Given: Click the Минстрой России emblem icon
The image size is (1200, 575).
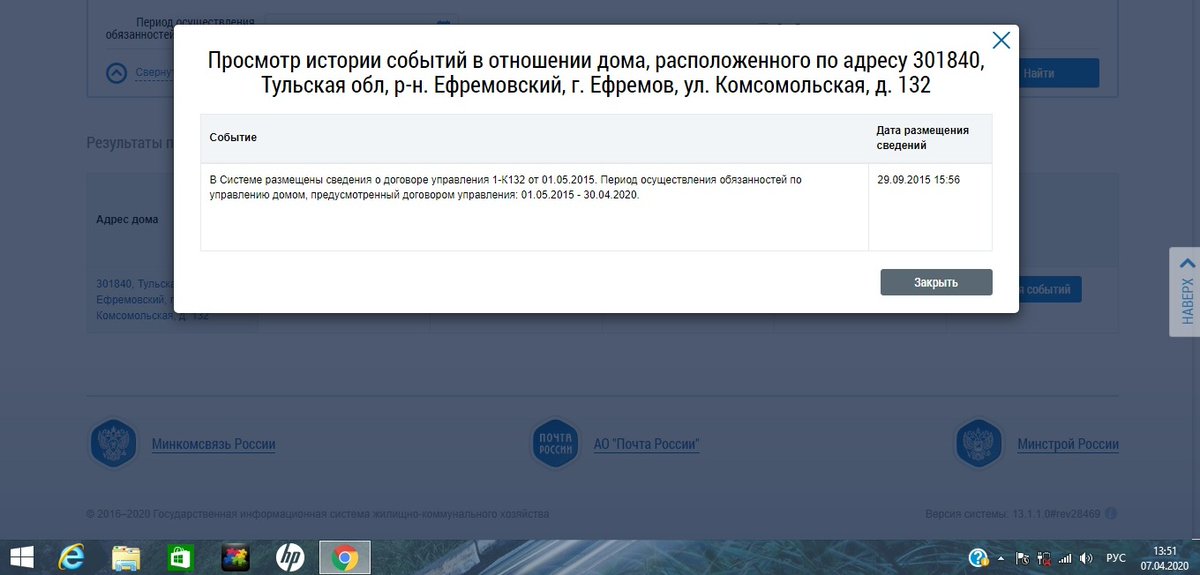Looking at the screenshot, I should click(980, 444).
